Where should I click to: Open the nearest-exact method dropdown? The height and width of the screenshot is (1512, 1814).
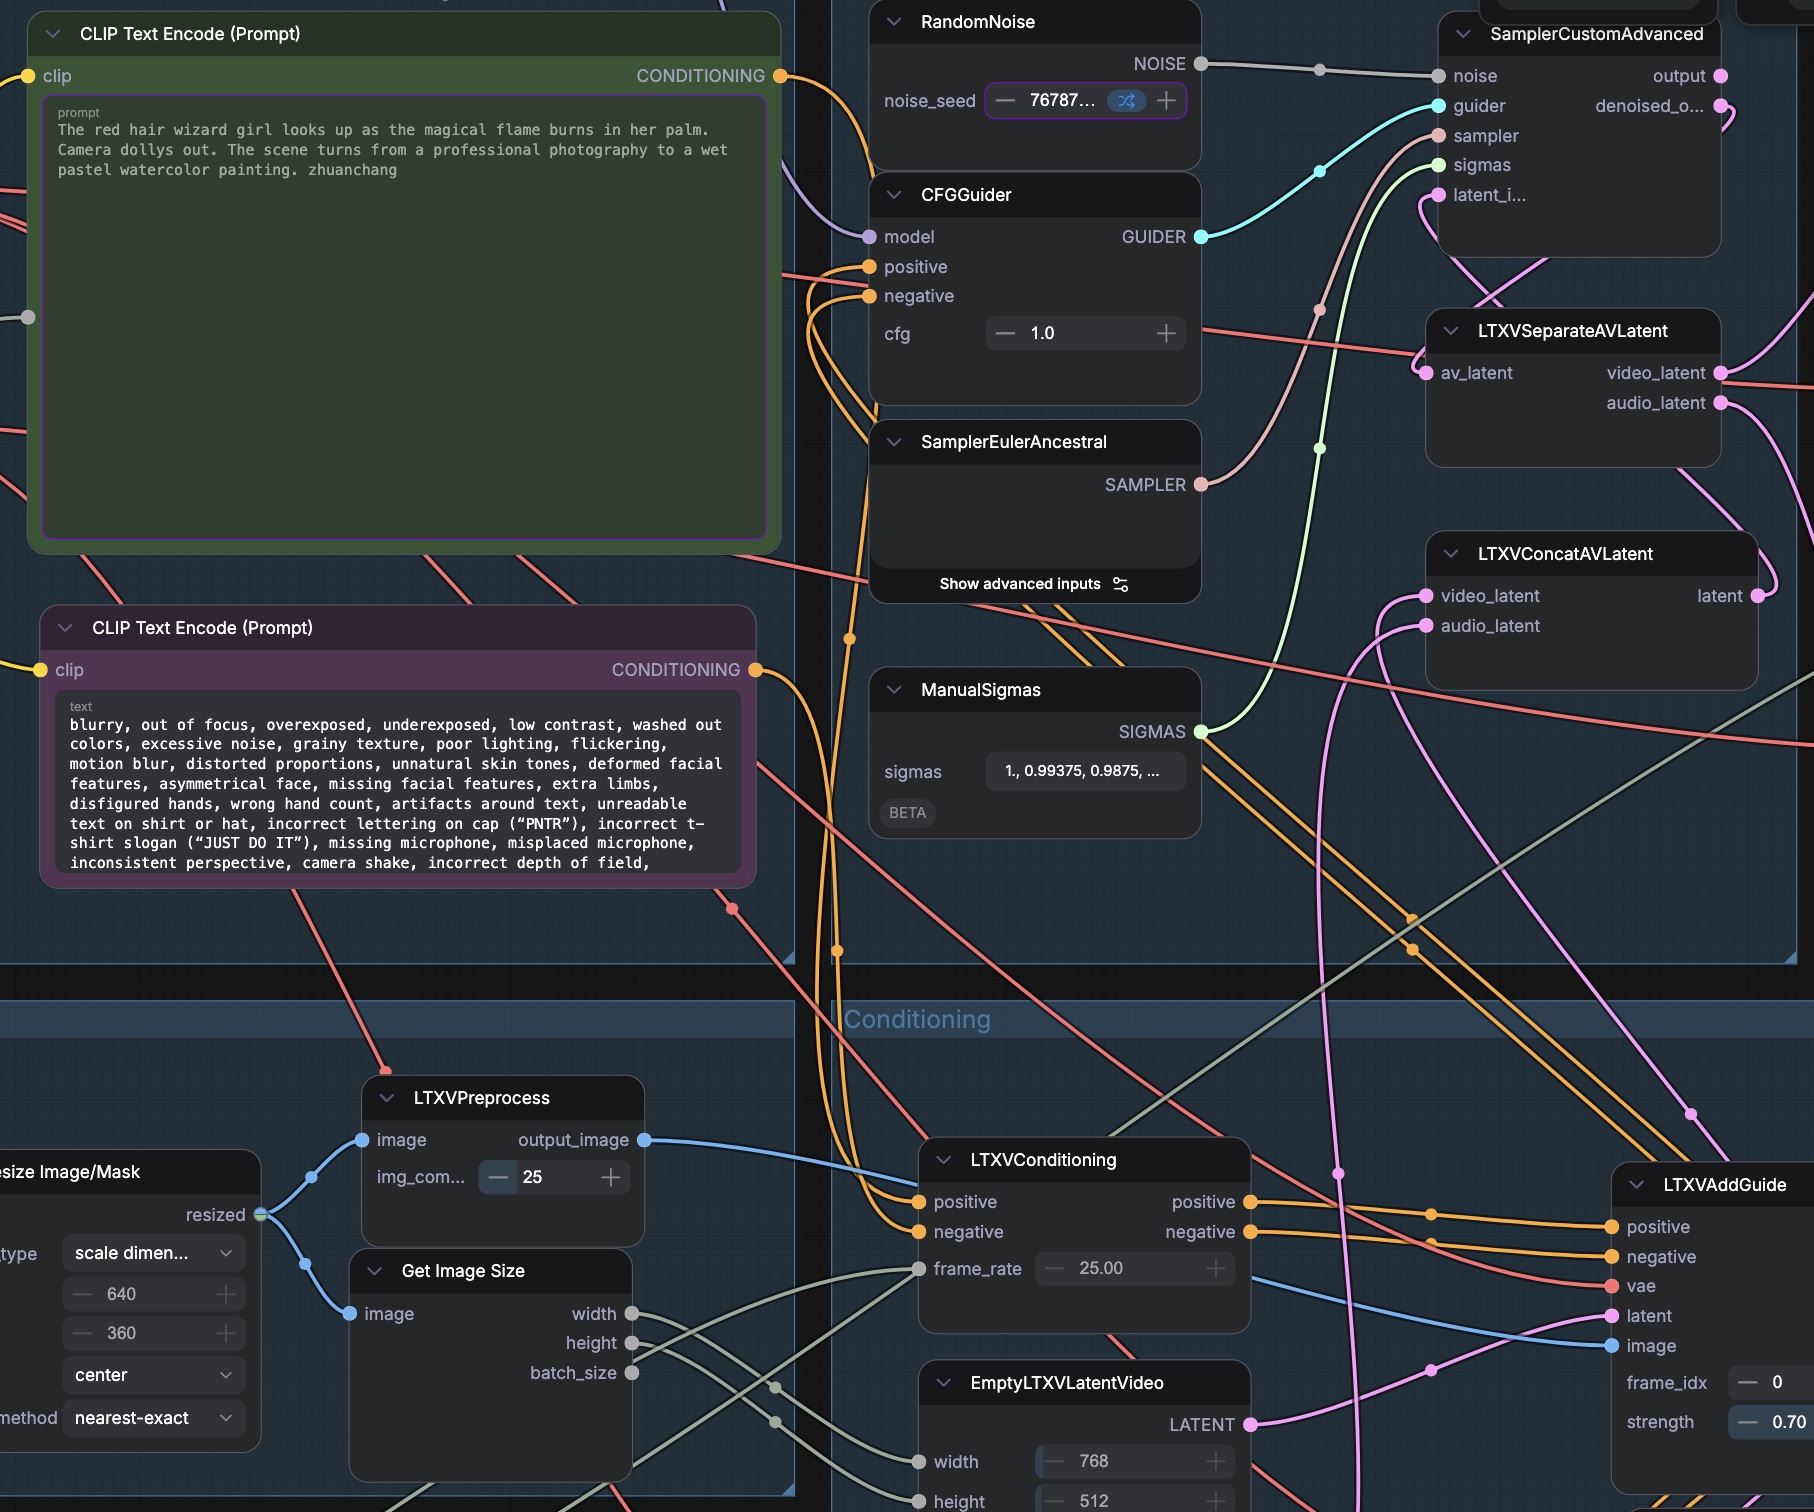coord(154,1418)
